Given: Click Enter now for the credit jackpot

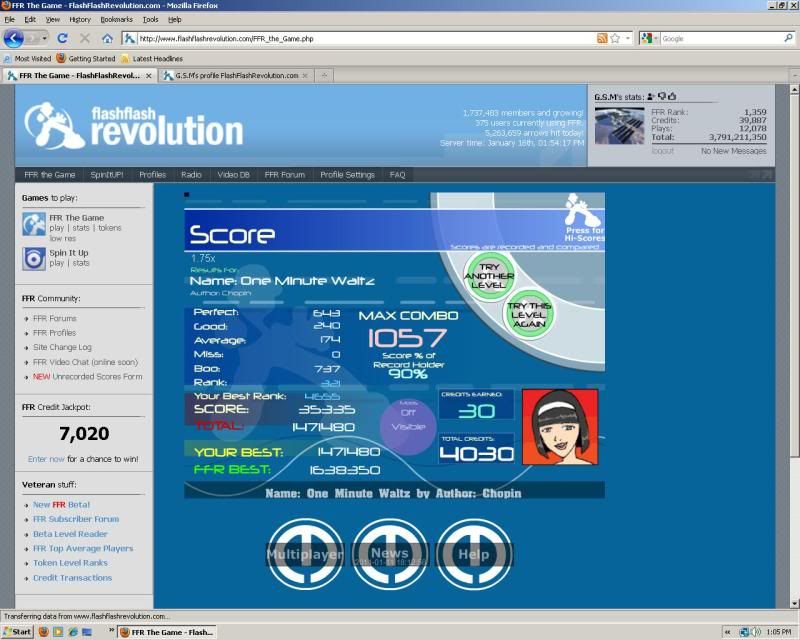Looking at the screenshot, I should (x=46, y=459).
